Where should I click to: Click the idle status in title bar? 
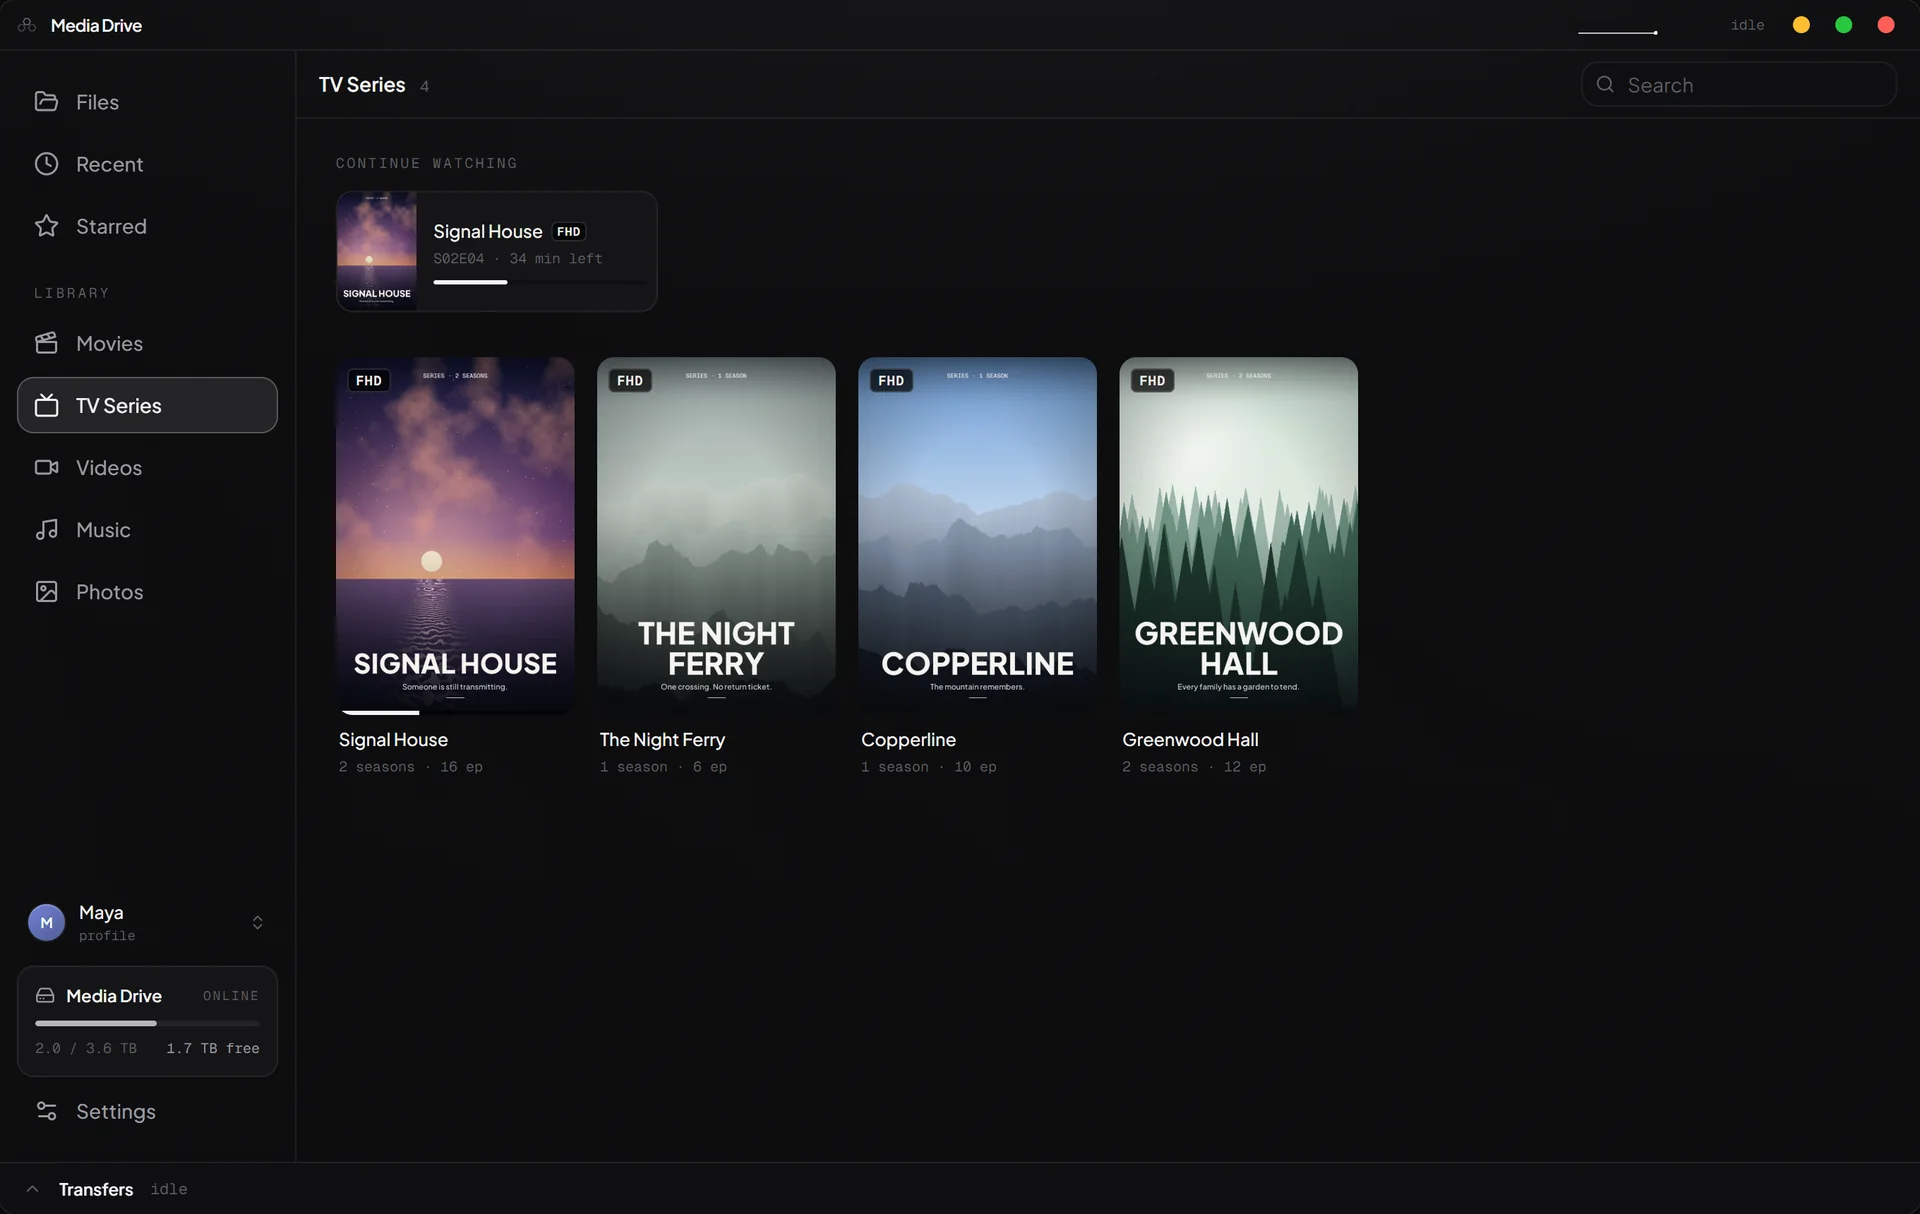[1747, 25]
